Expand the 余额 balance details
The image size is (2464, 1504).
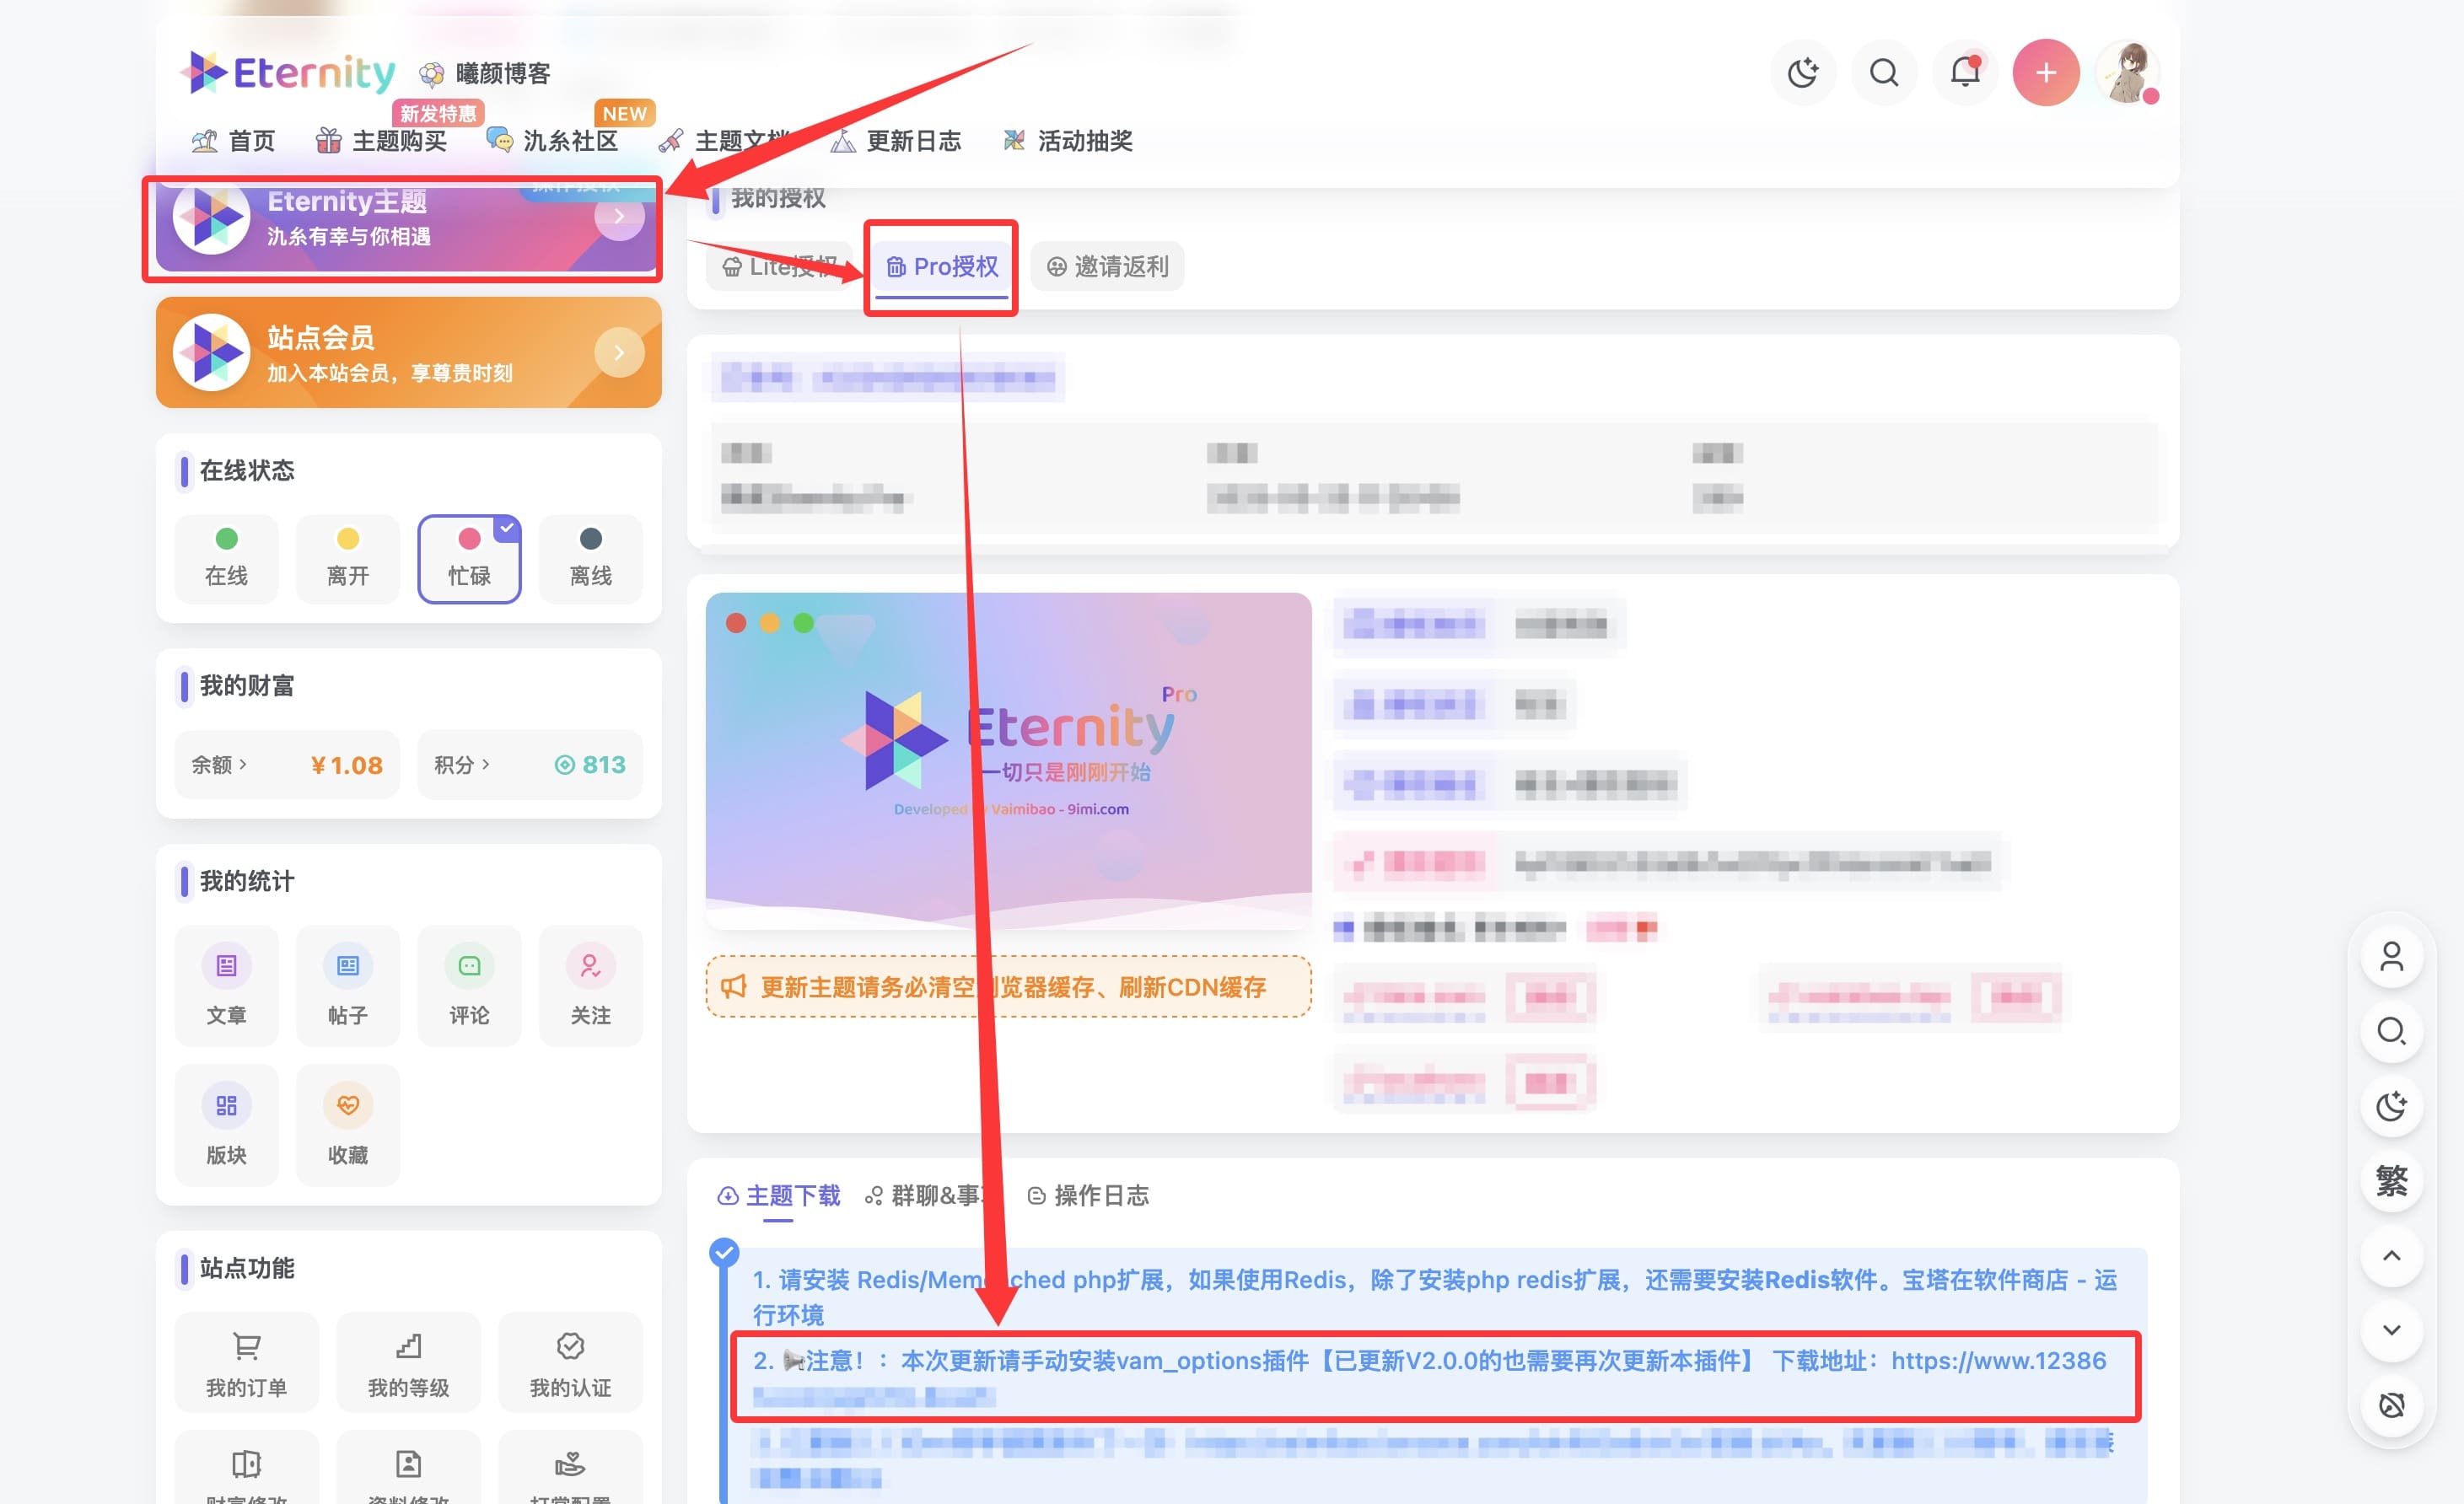[x=219, y=765]
